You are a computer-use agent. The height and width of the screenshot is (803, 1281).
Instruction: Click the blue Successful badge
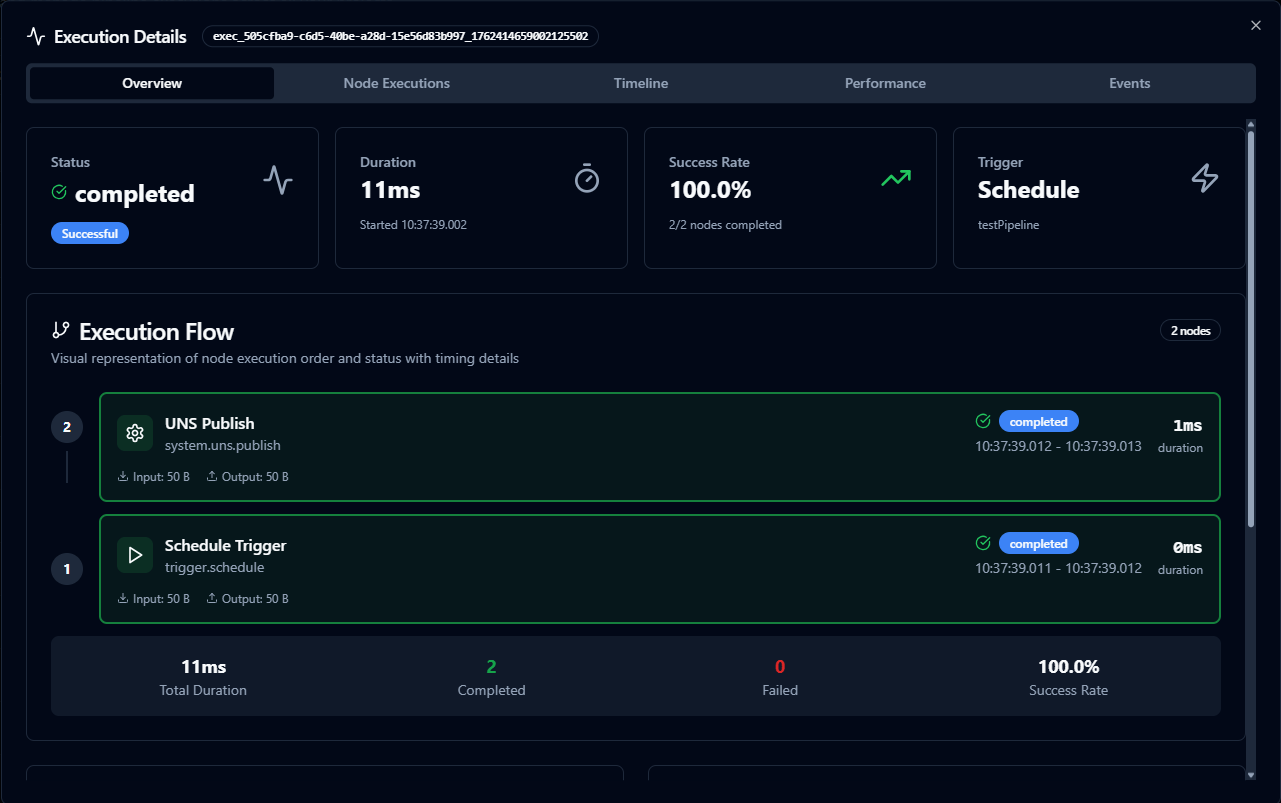click(x=90, y=233)
